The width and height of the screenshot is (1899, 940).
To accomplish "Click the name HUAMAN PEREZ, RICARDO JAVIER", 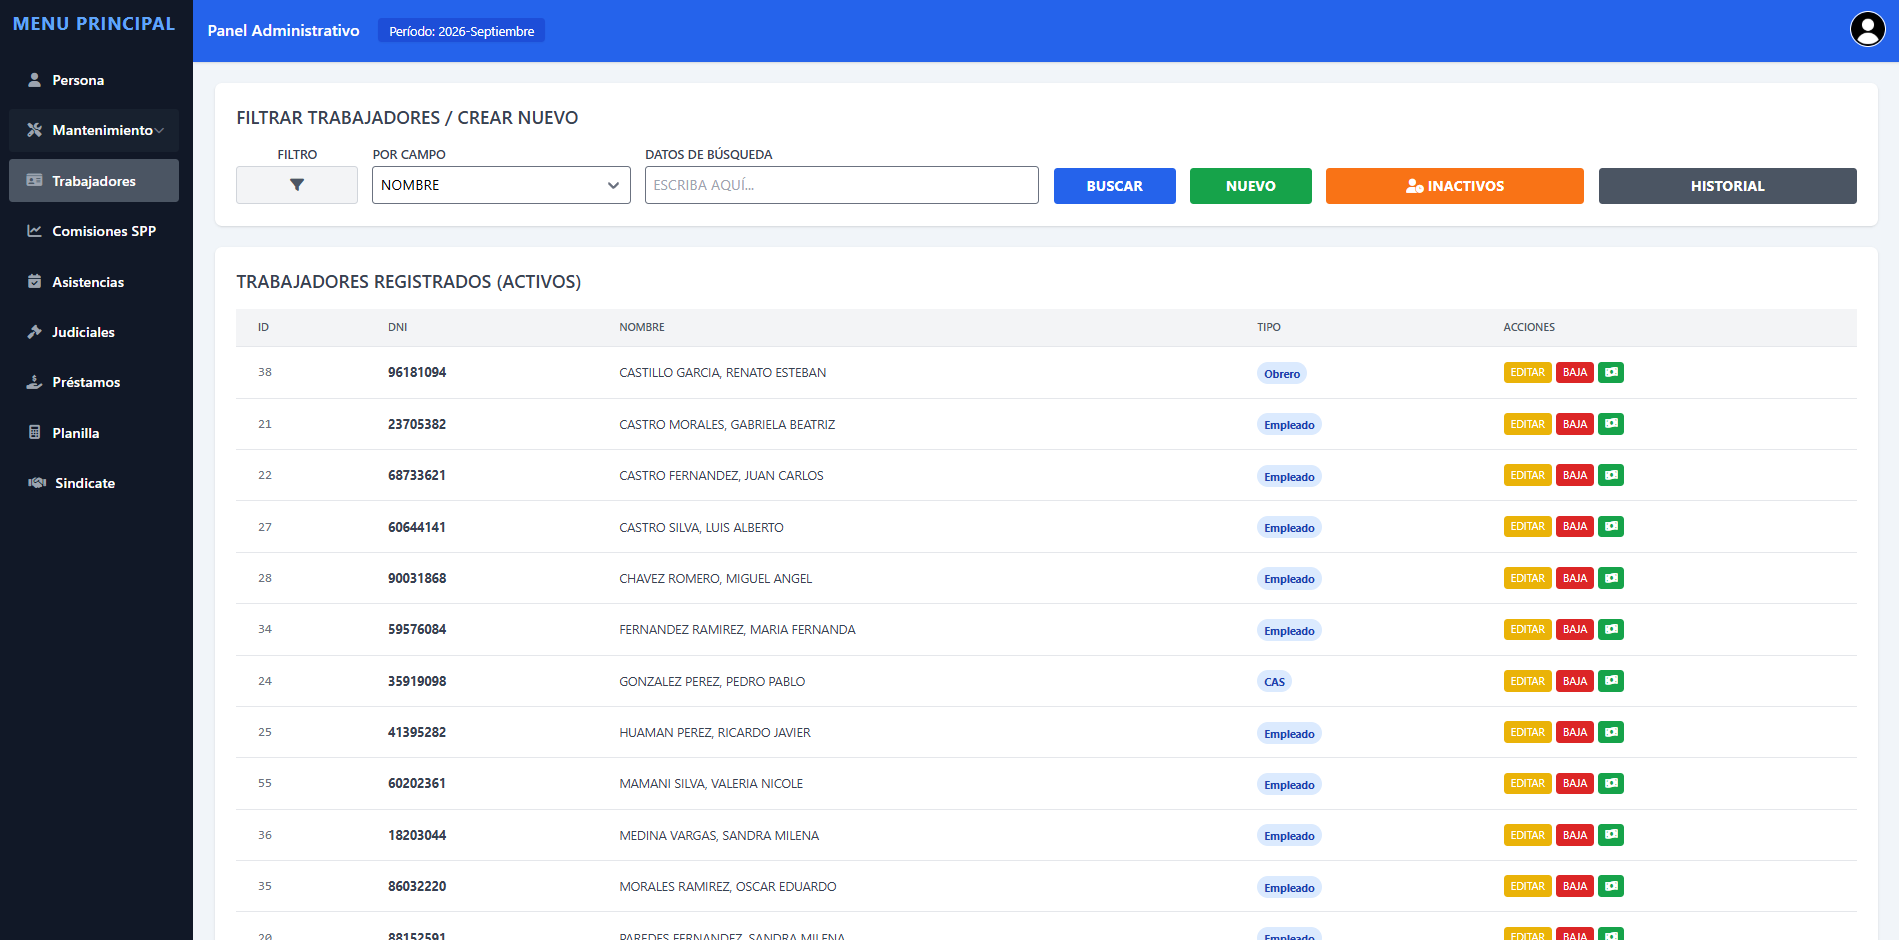I will click(x=715, y=733).
